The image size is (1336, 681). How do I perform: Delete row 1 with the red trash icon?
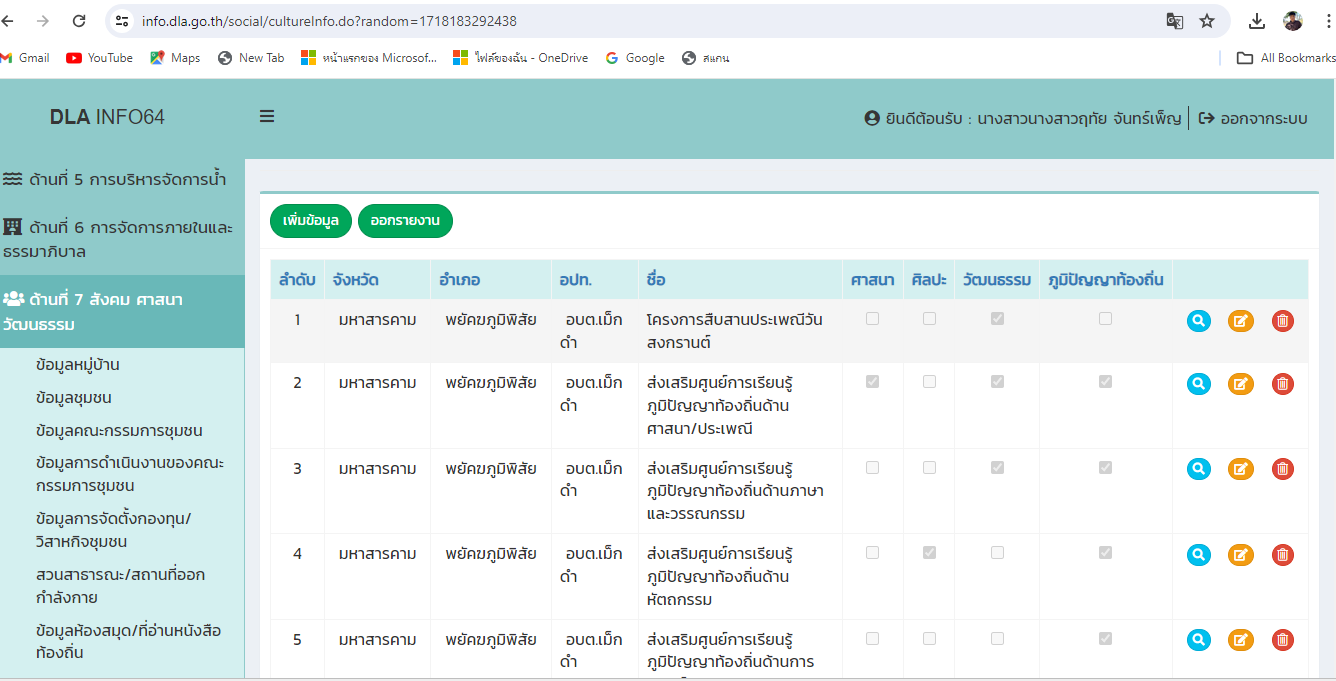[x=1283, y=321]
